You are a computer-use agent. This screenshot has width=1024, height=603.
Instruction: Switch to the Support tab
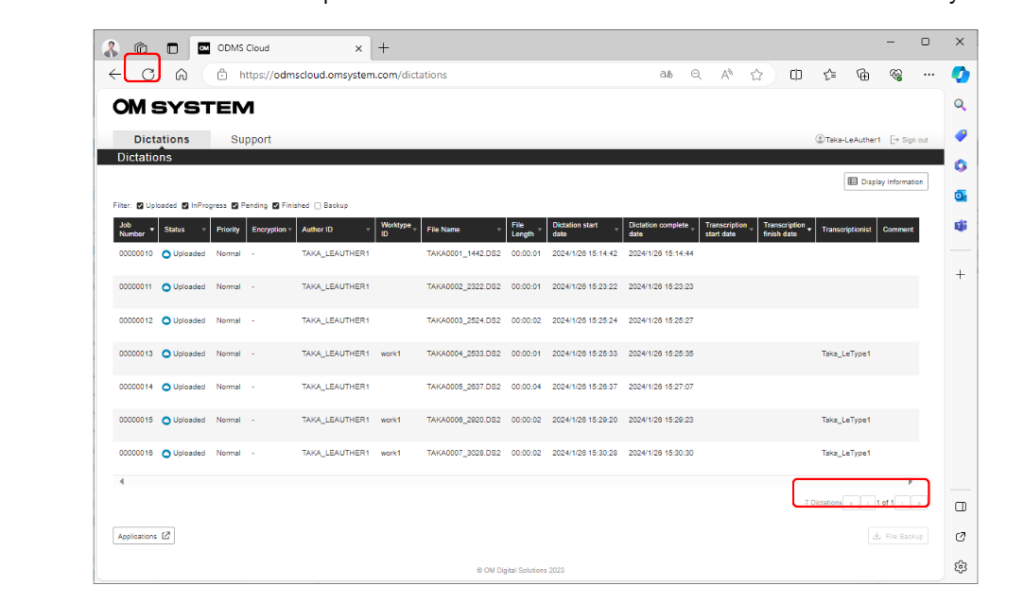(x=249, y=139)
